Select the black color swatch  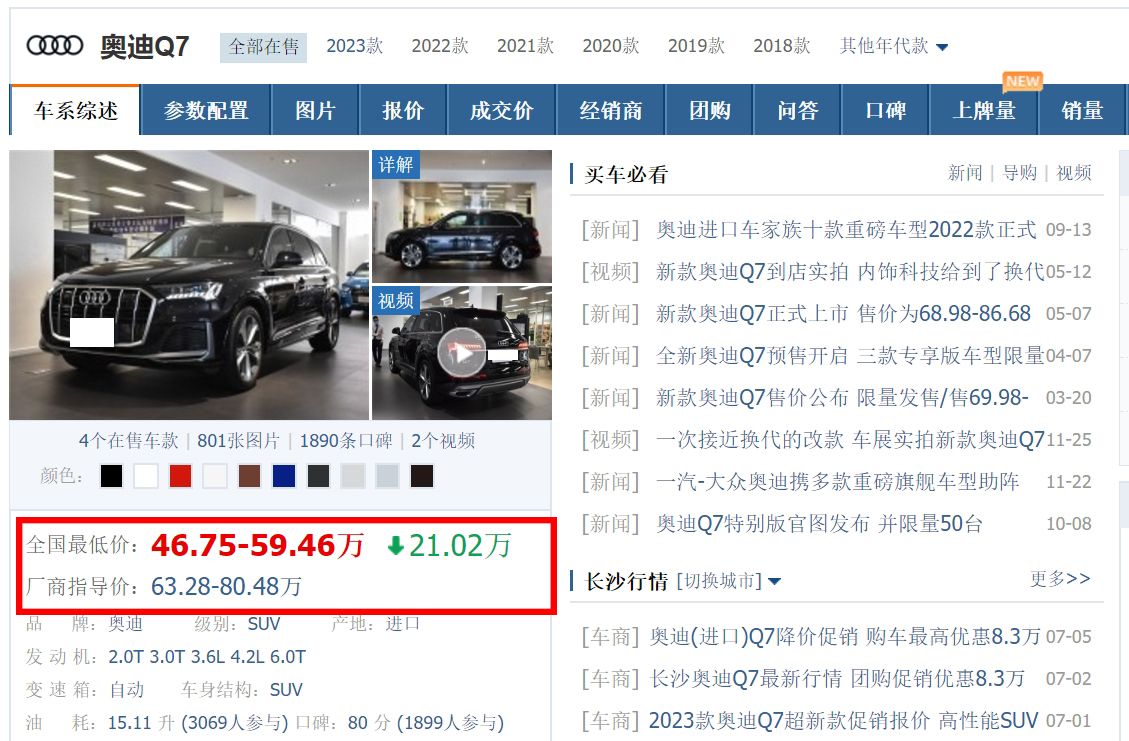pos(112,476)
